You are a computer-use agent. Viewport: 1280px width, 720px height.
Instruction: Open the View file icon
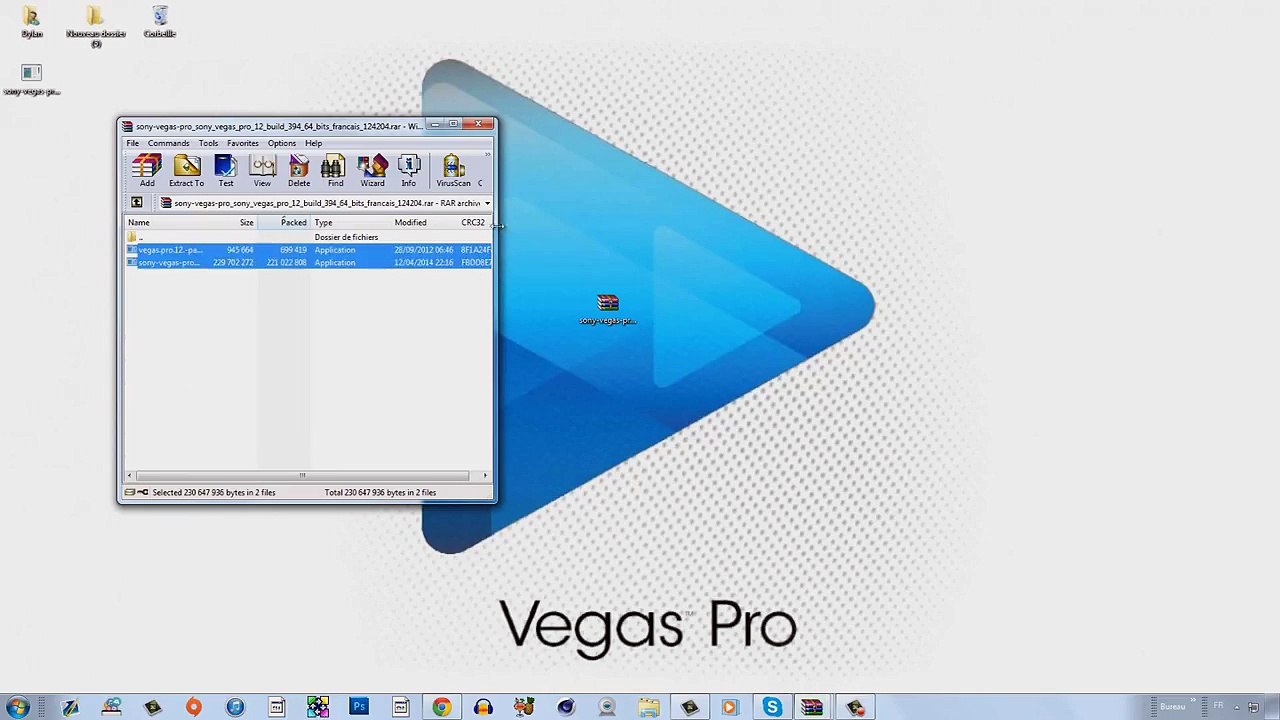click(262, 171)
